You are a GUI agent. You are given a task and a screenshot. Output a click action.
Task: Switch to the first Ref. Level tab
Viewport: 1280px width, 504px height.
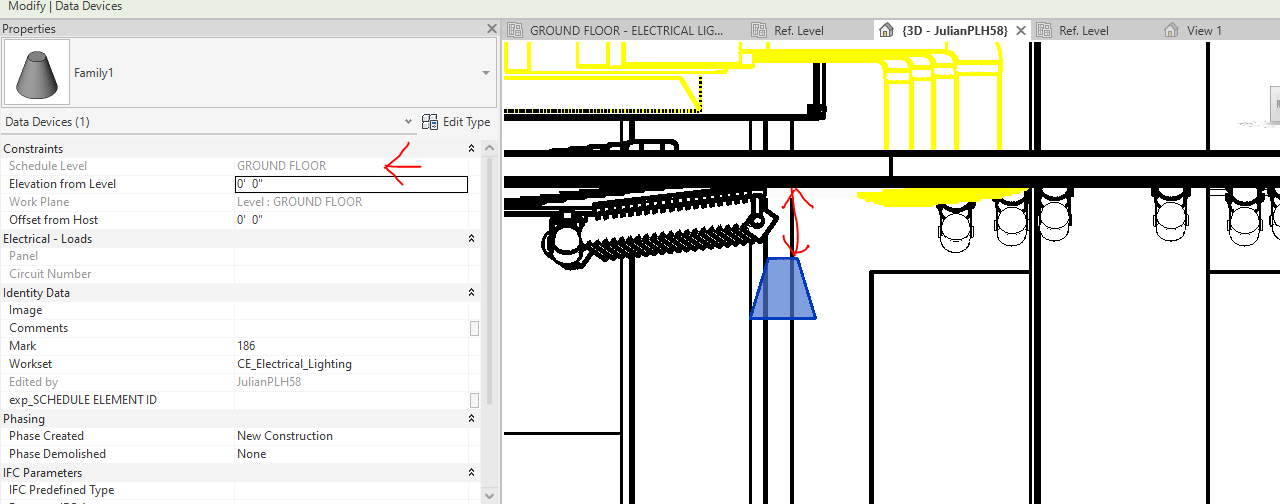pos(799,31)
